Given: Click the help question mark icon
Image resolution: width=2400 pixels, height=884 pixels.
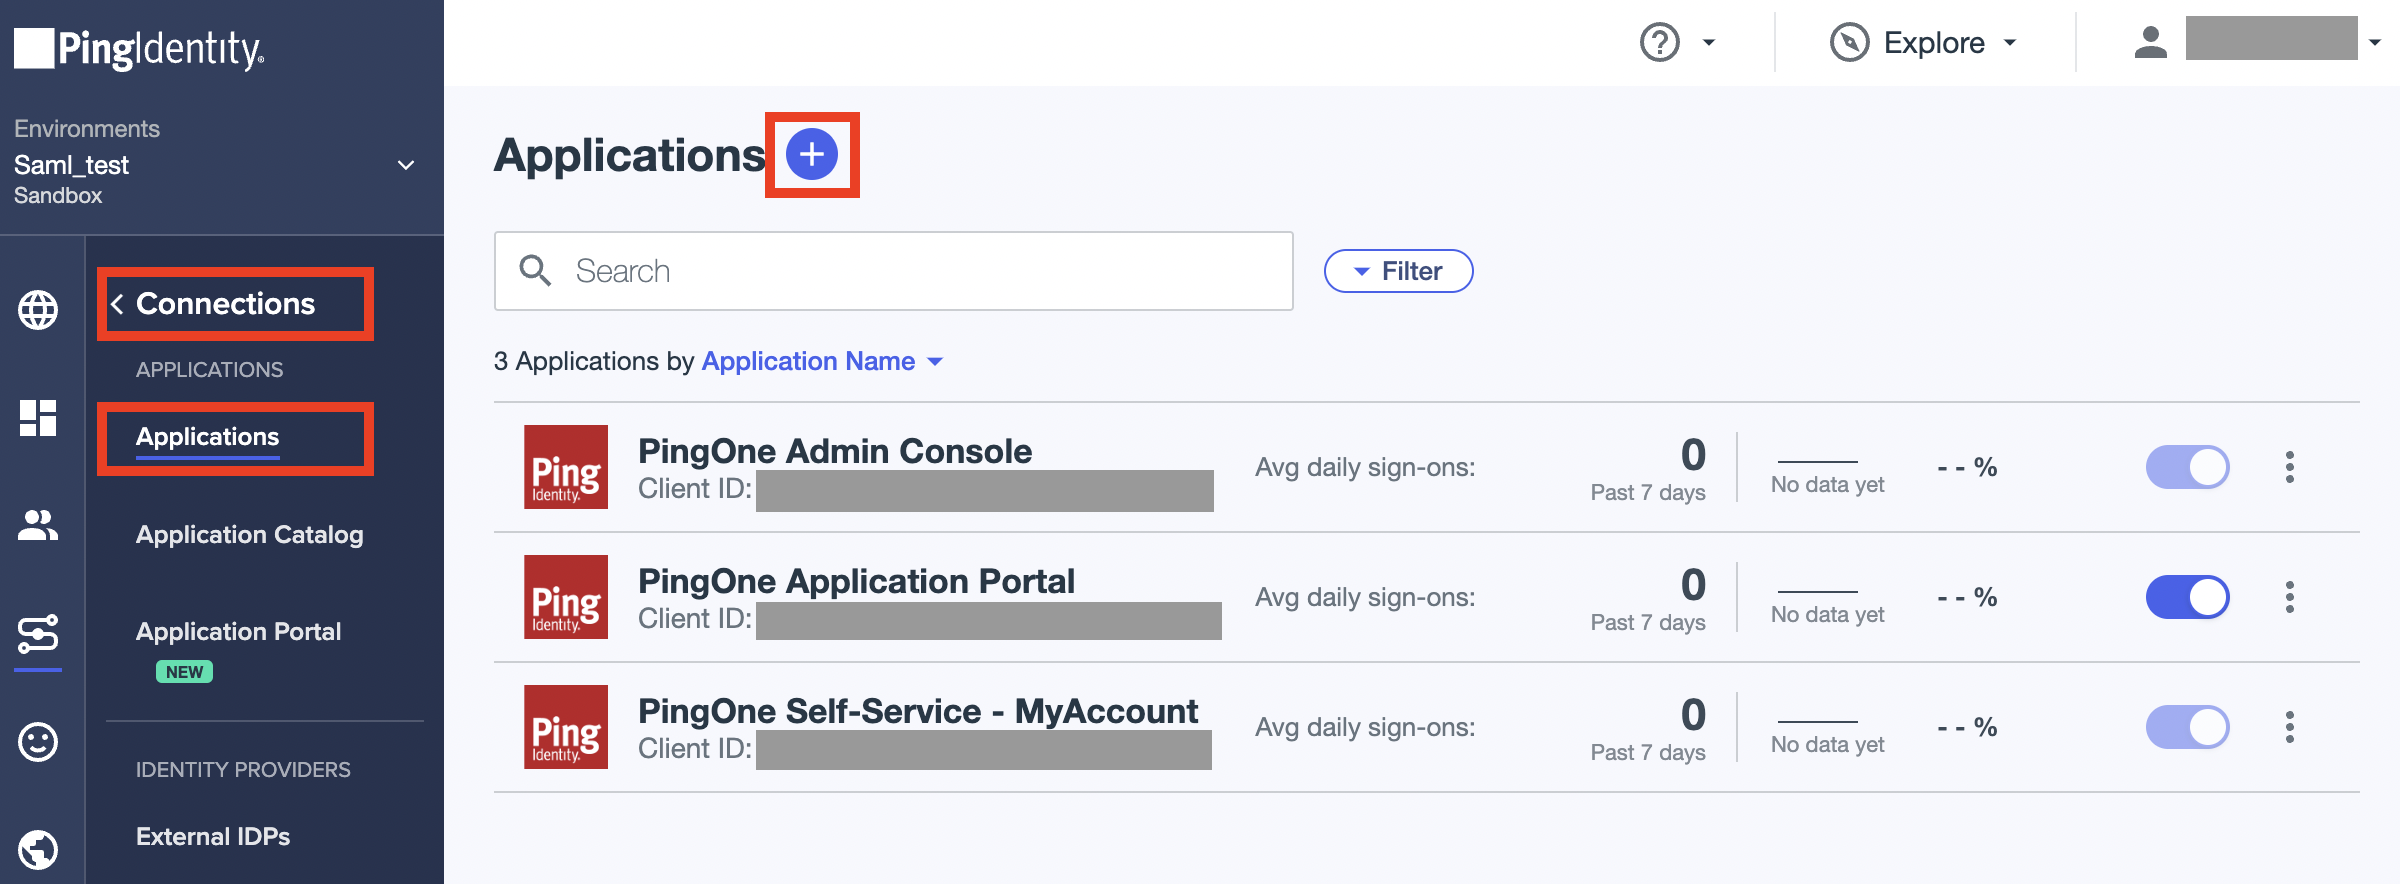Looking at the screenshot, I should tap(1660, 43).
